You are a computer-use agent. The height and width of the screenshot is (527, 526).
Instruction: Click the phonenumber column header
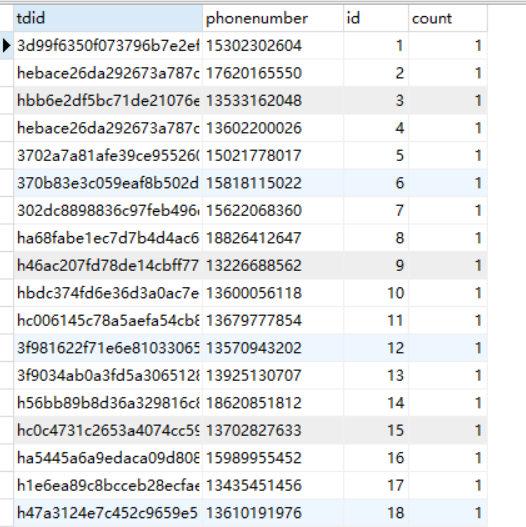pyautogui.click(x=273, y=18)
